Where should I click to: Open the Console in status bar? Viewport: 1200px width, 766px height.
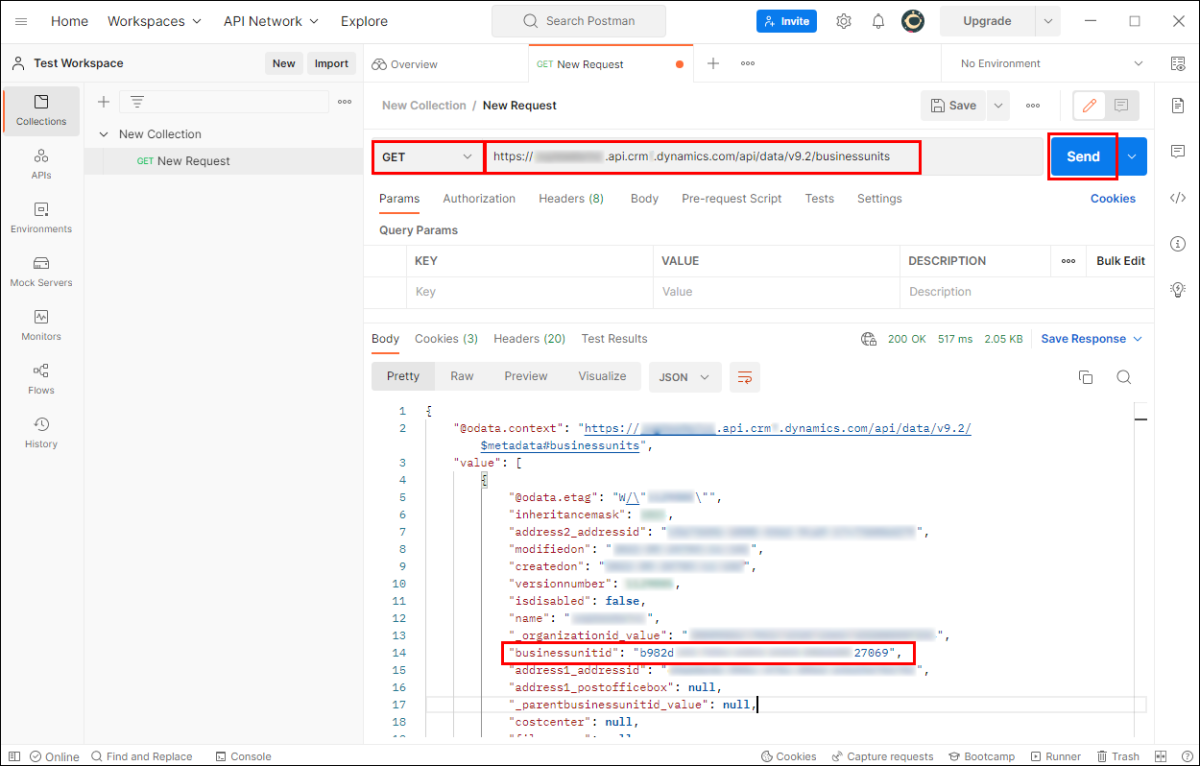pos(242,757)
